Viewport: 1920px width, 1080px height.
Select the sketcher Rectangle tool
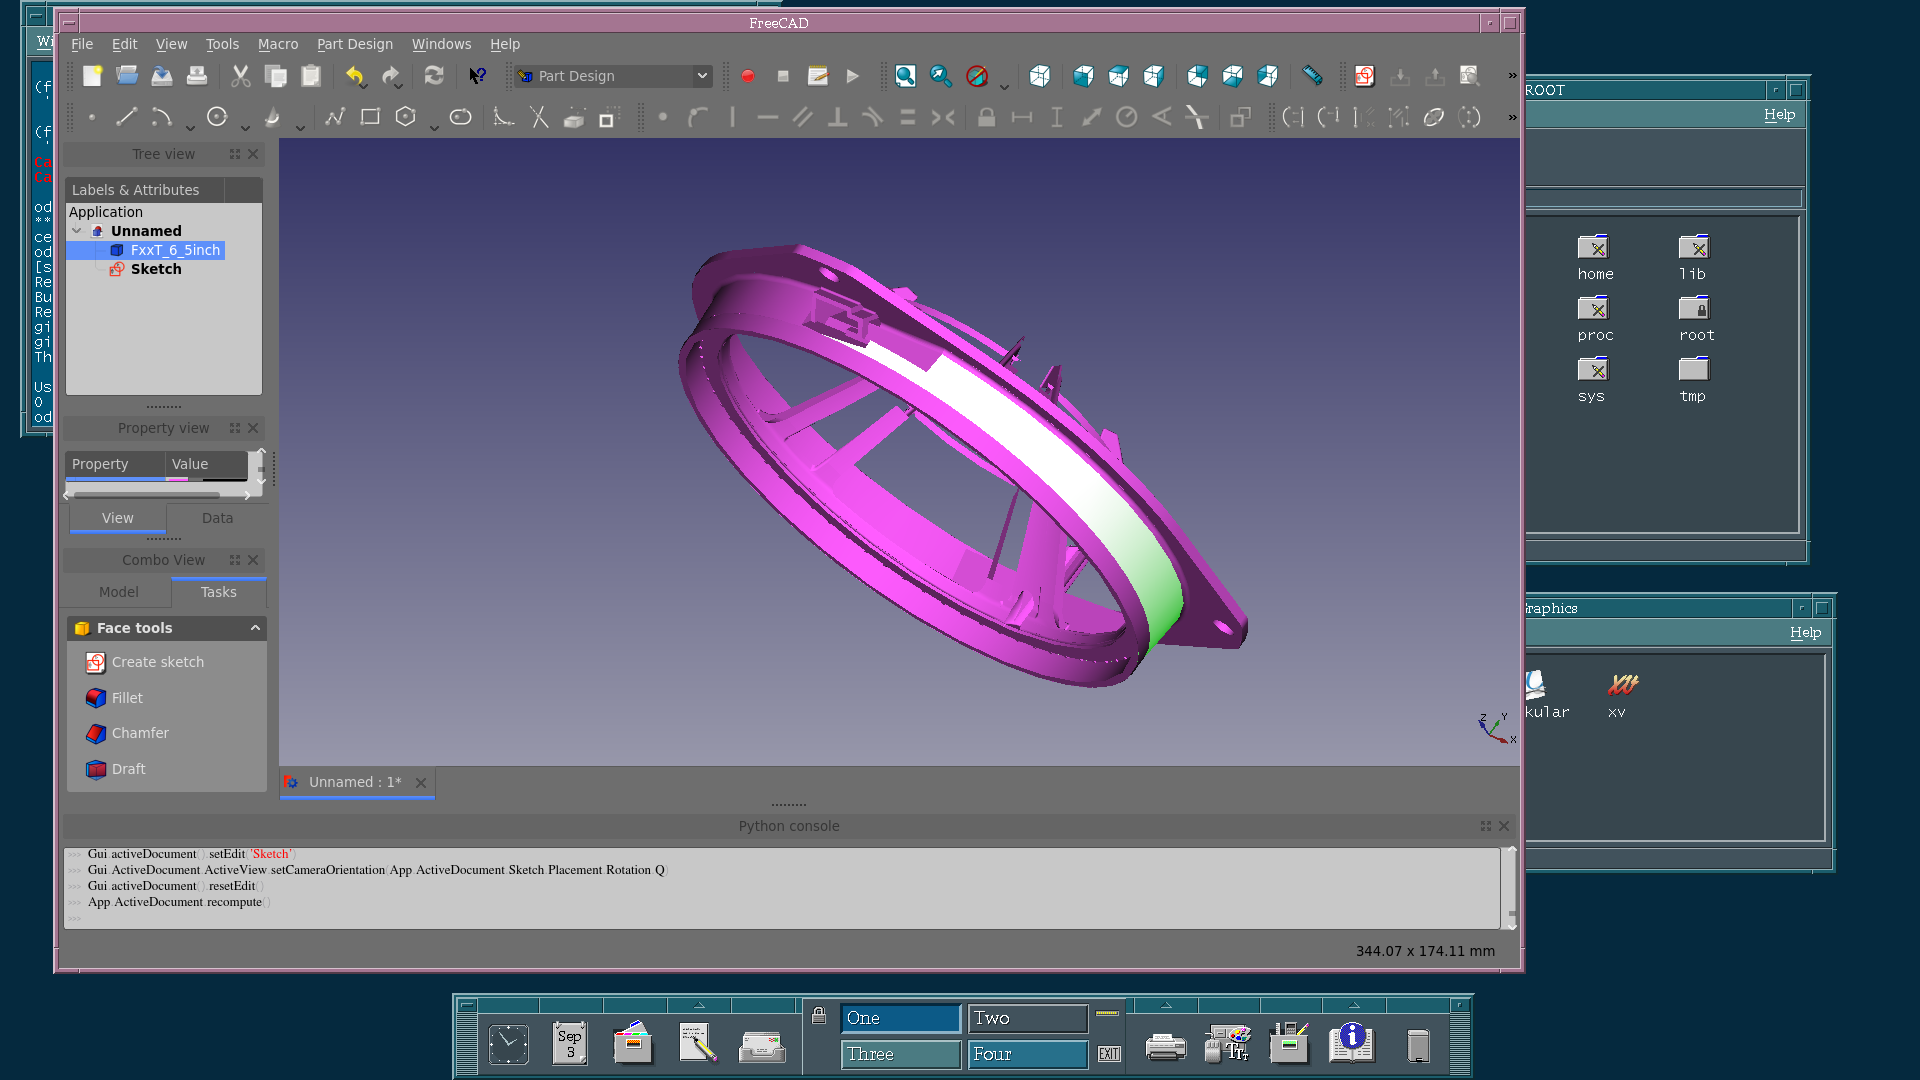(x=370, y=117)
